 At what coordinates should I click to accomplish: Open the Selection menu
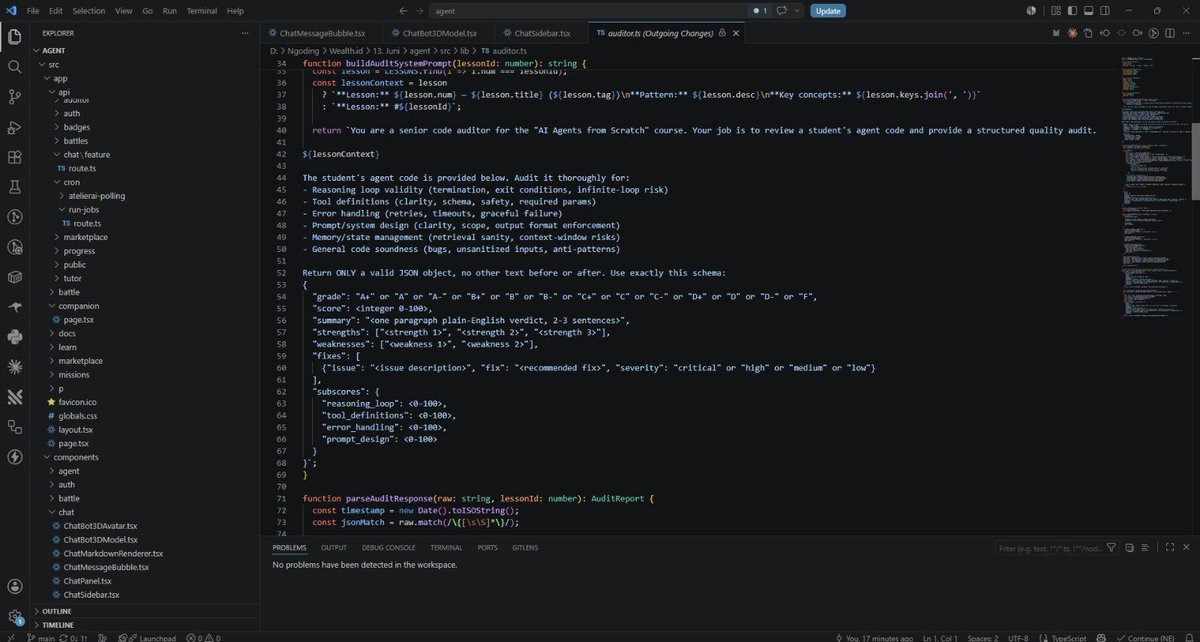tap(88, 11)
